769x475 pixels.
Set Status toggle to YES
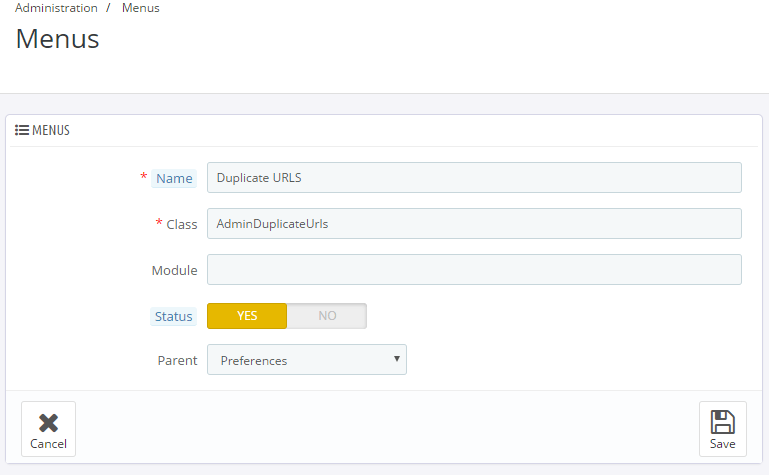(x=247, y=316)
